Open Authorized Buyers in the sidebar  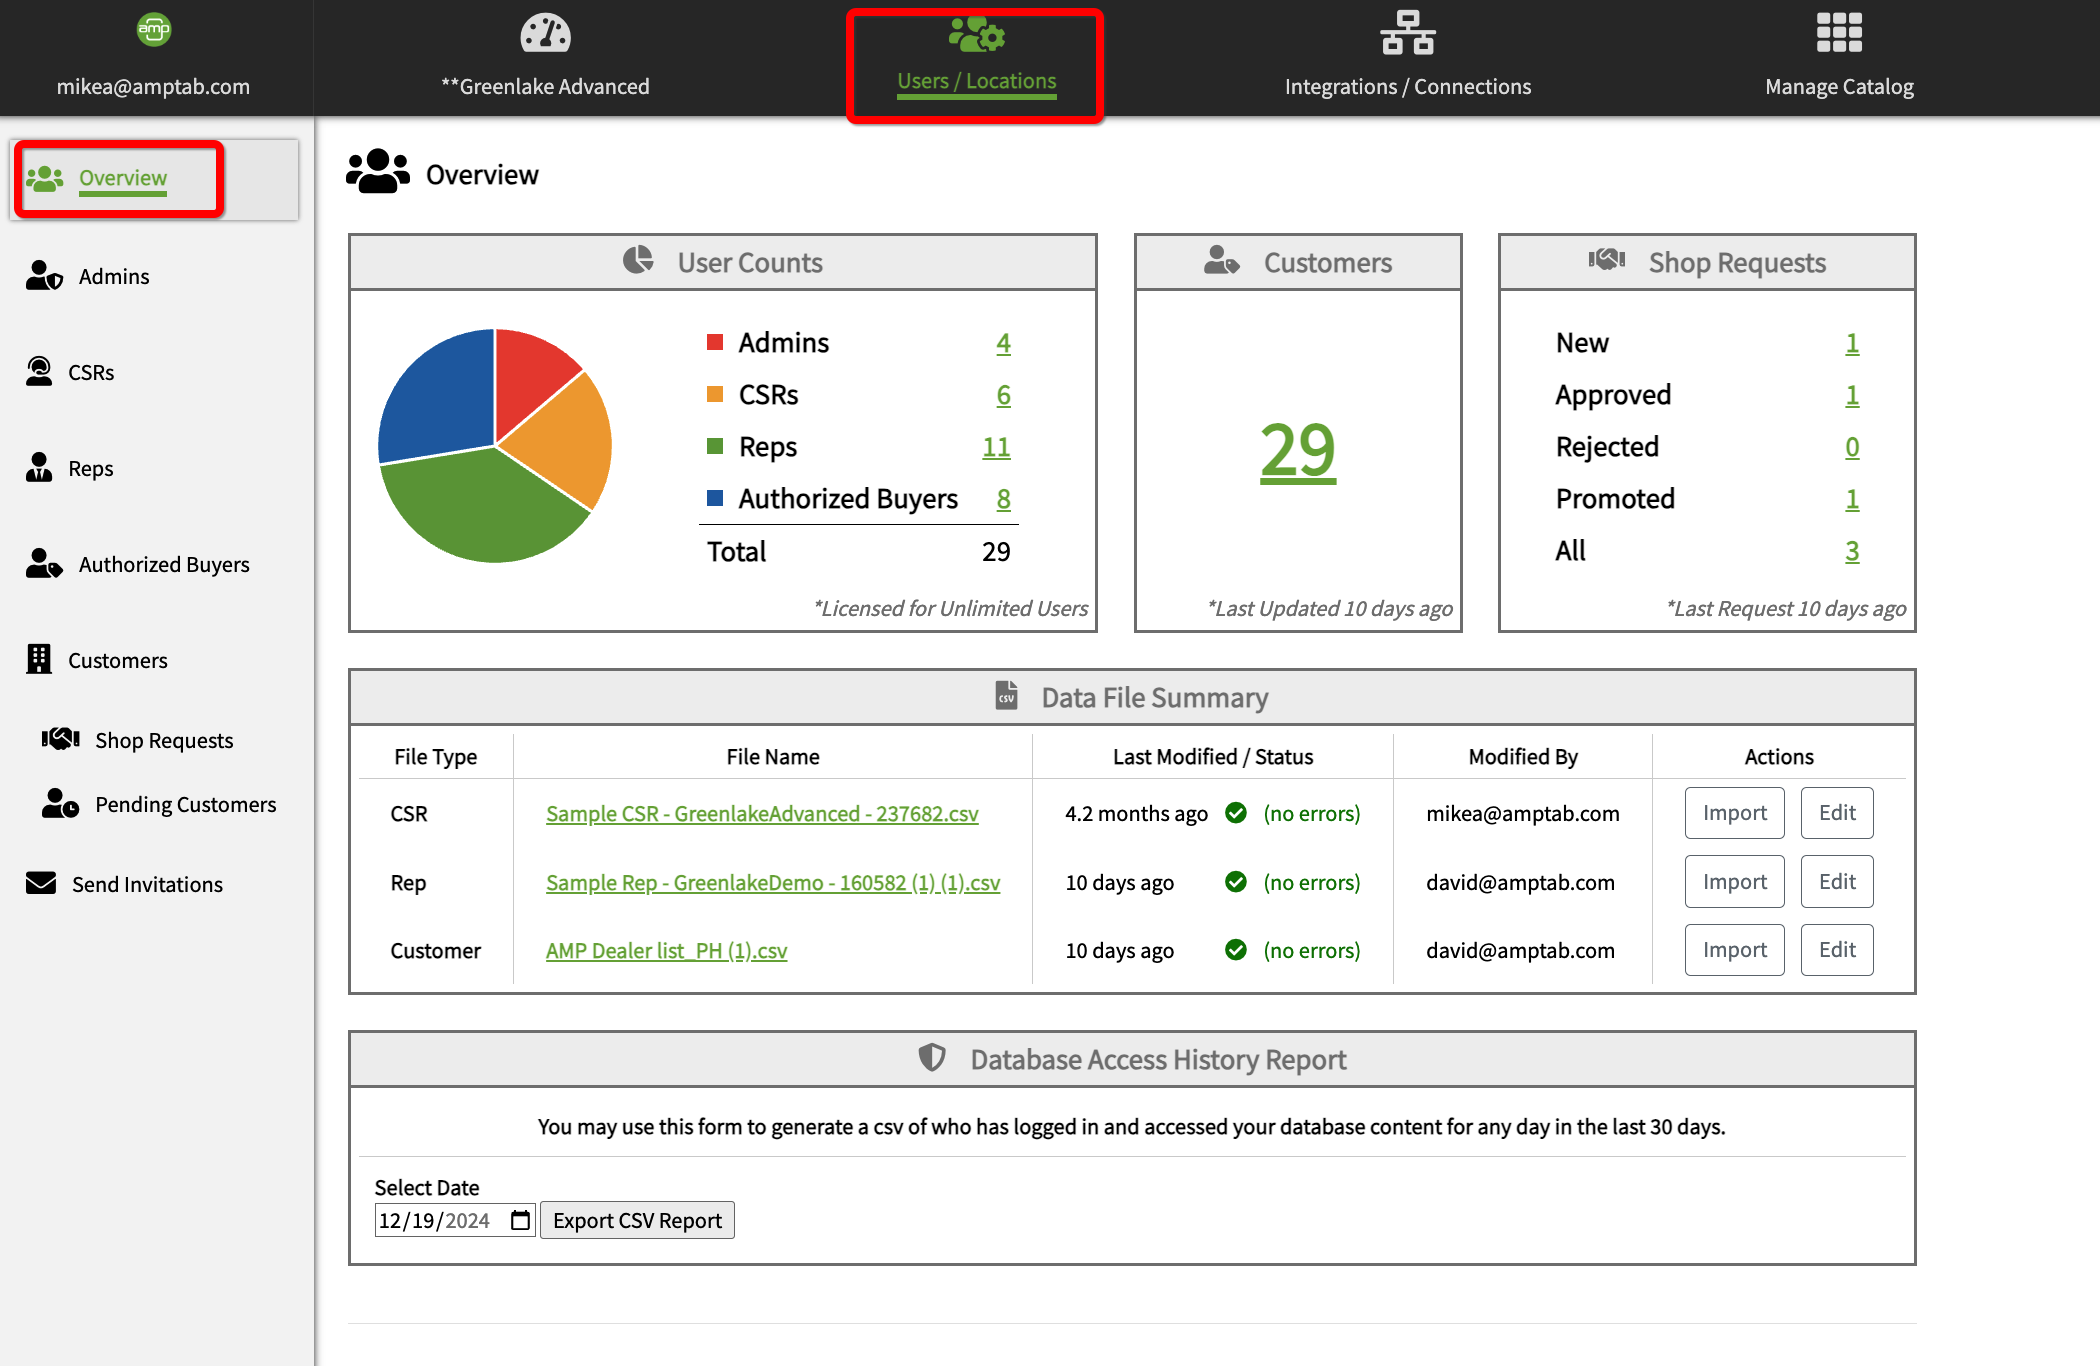pos(163,565)
